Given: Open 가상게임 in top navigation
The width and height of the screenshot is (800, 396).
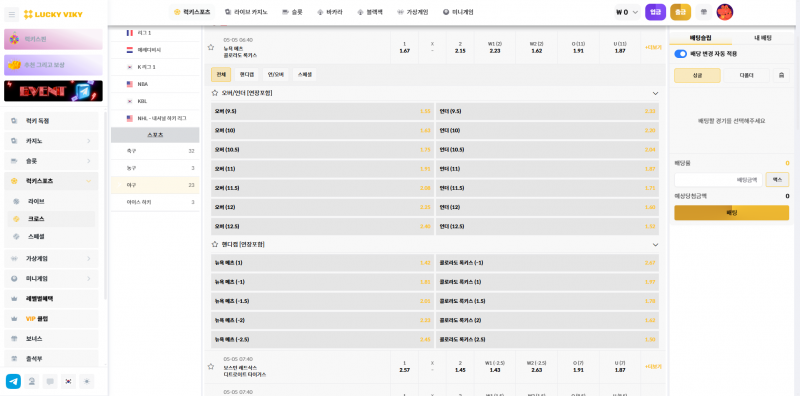Looking at the screenshot, I should point(413,12).
